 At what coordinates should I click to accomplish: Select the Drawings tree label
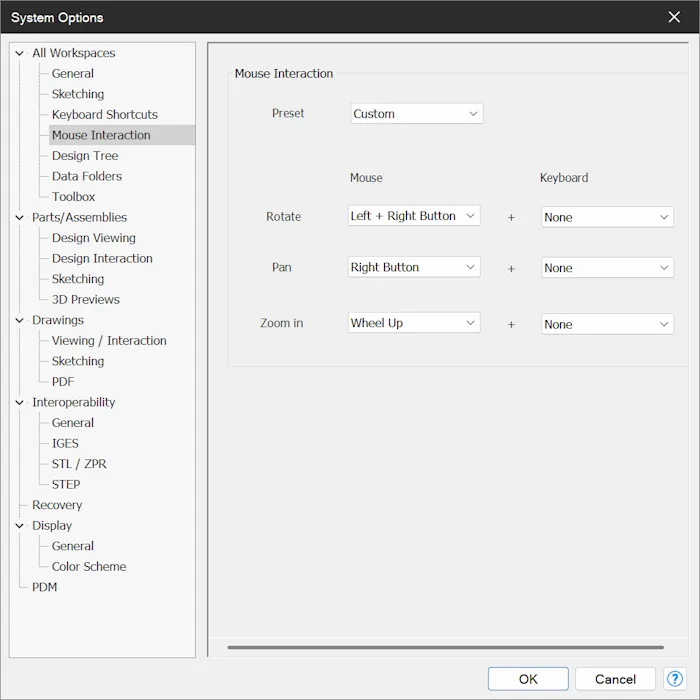58,320
